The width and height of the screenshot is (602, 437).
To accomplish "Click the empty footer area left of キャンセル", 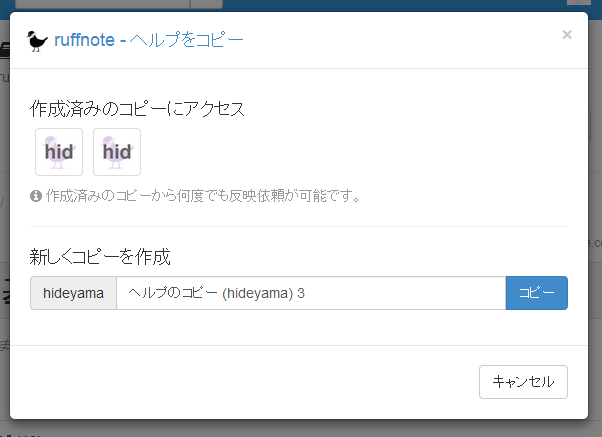I will tap(250, 382).
